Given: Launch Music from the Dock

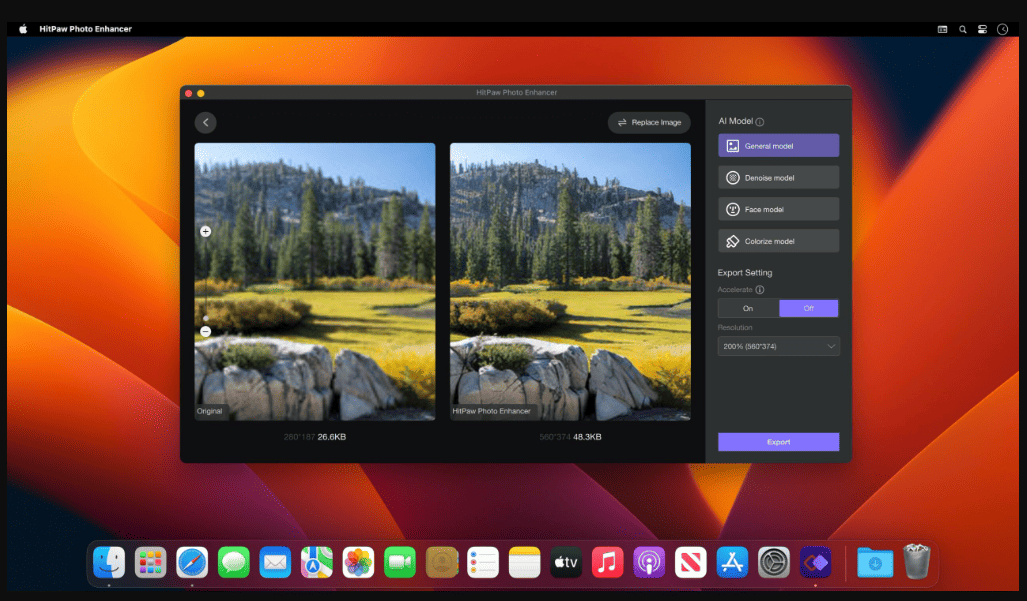Looking at the screenshot, I should coord(608,562).
